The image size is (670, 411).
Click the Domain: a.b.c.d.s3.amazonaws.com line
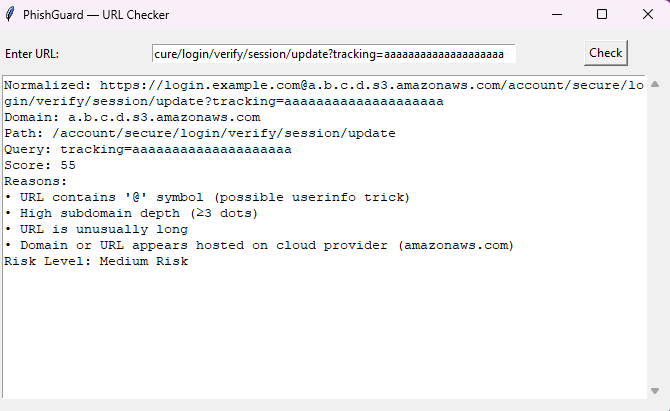(x=132, y=117)
